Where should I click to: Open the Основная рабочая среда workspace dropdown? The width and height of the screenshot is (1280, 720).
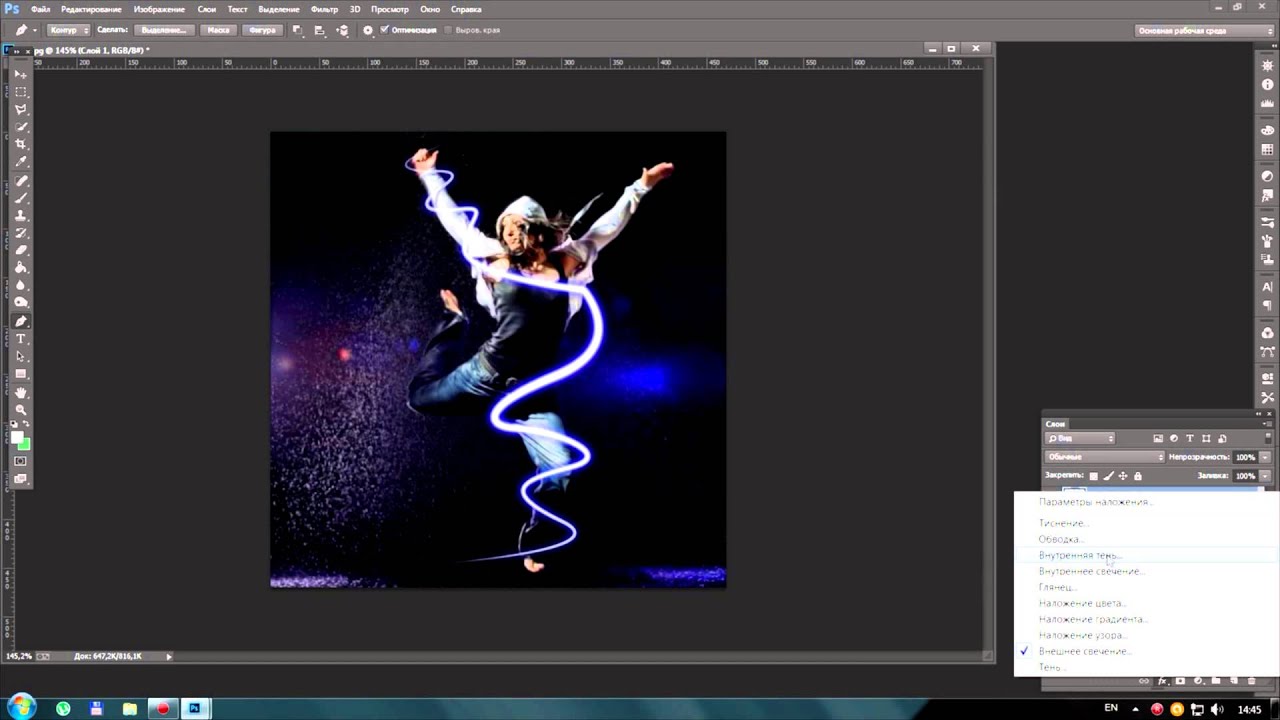(x=1205, y=30)
